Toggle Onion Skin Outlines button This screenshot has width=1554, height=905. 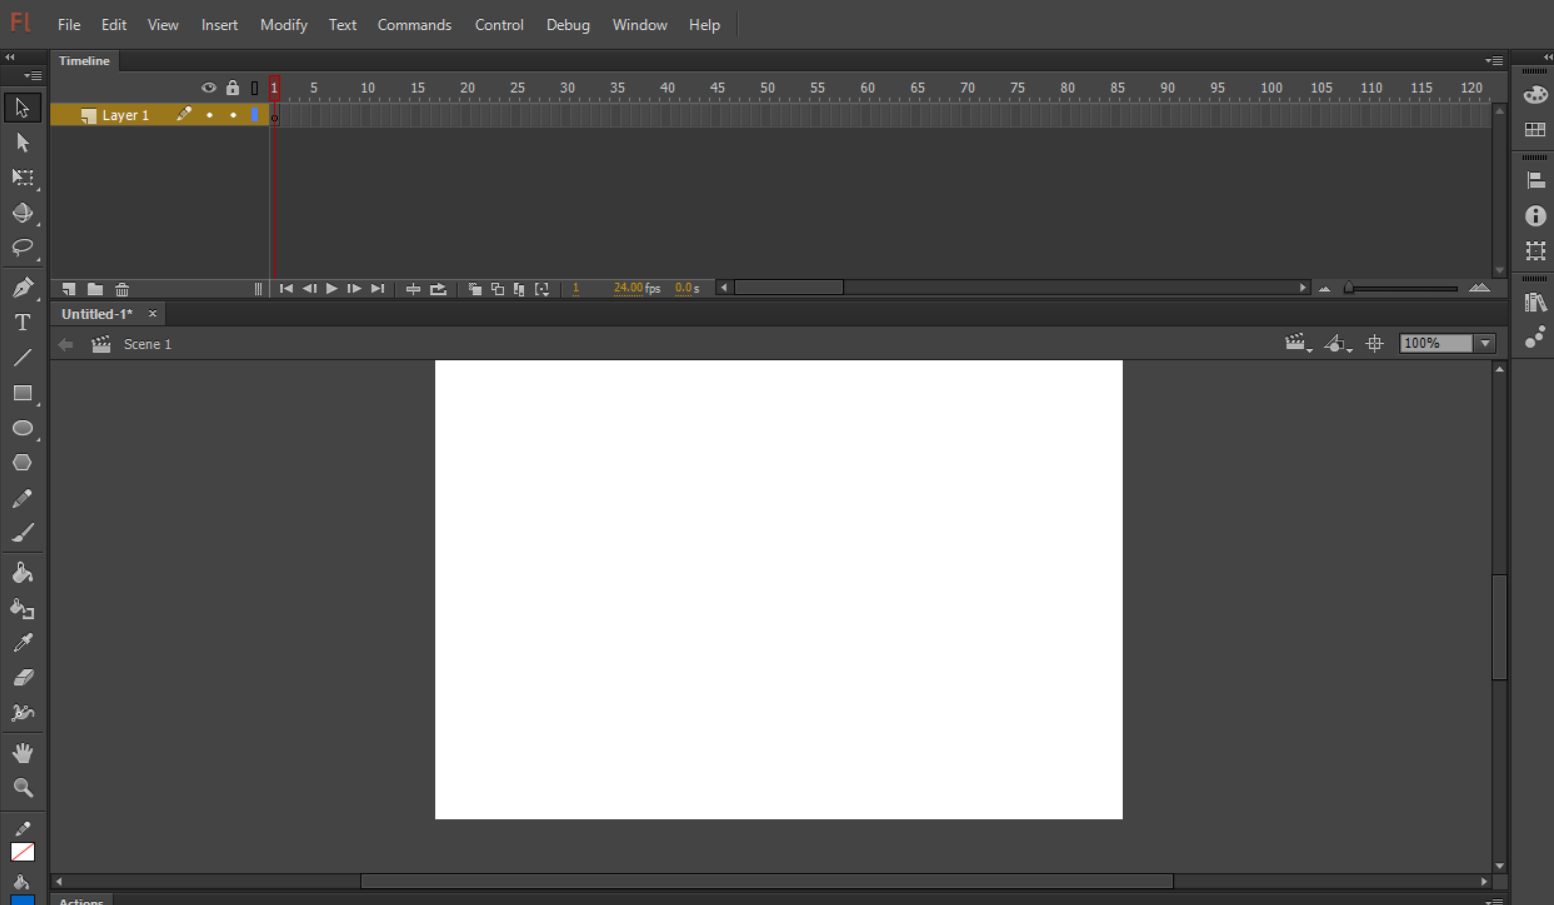(x=497, y=289)
